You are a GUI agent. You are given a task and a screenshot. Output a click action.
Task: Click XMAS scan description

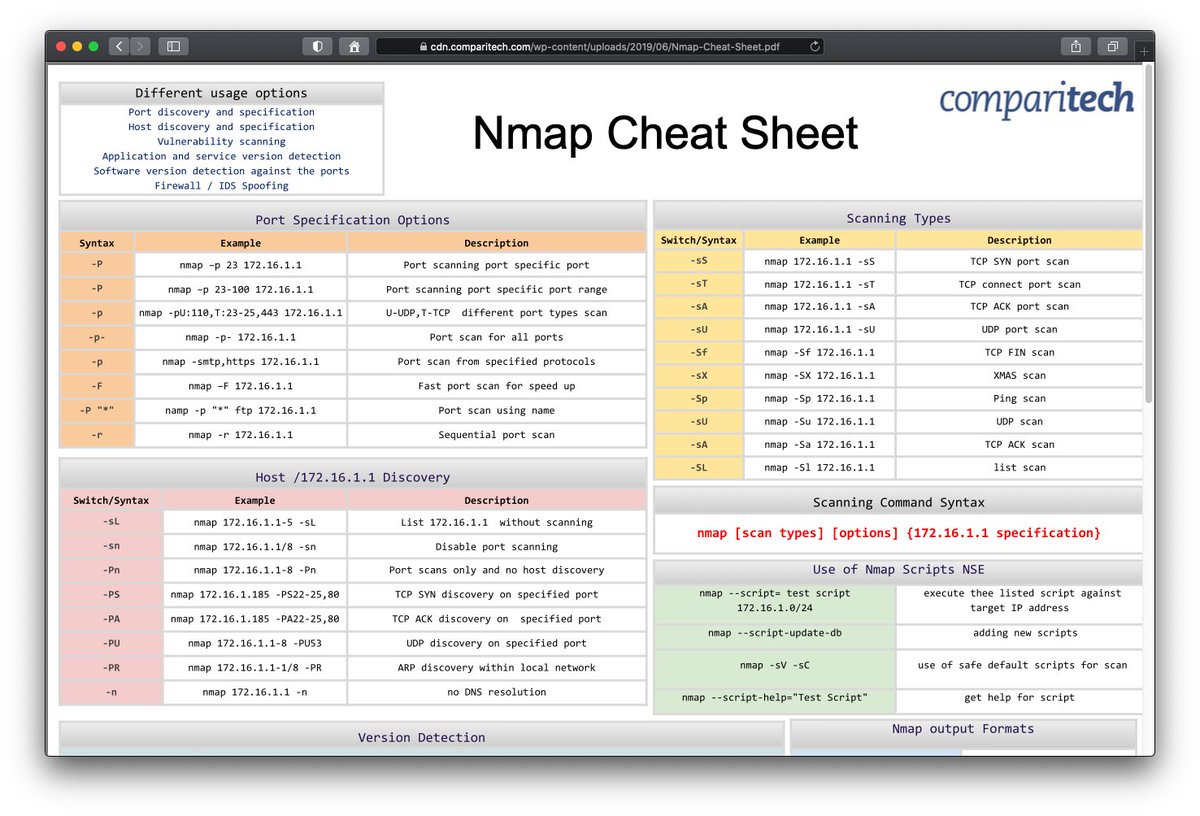pyautogui.click(x=1019, y=375)
